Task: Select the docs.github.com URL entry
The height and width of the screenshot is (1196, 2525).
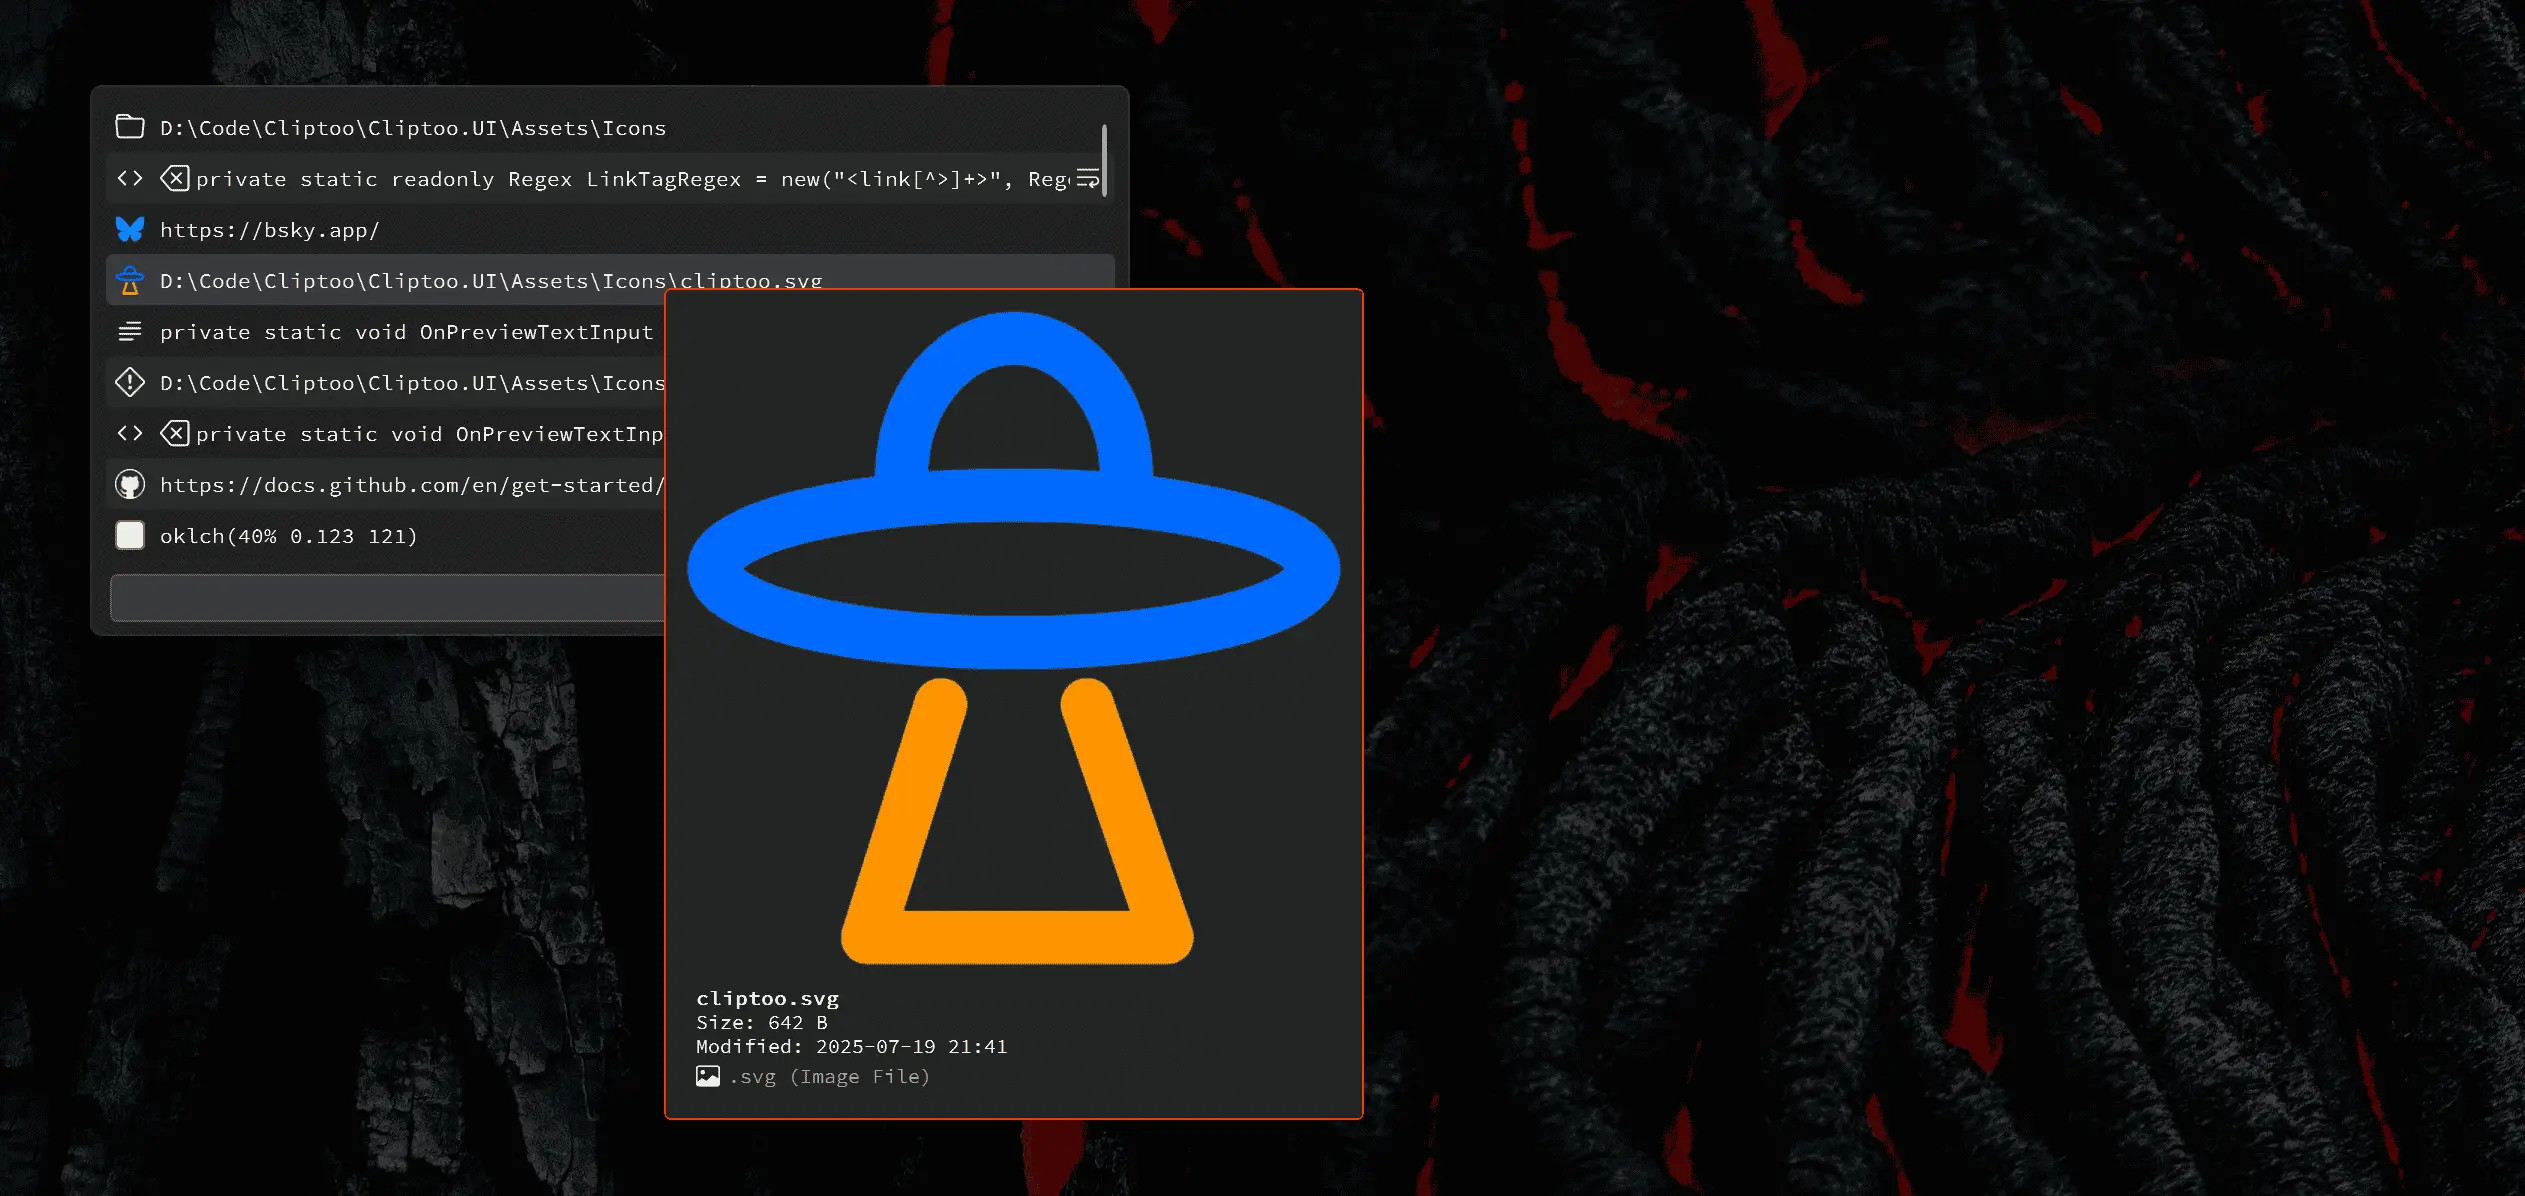Action: (412, 486)
